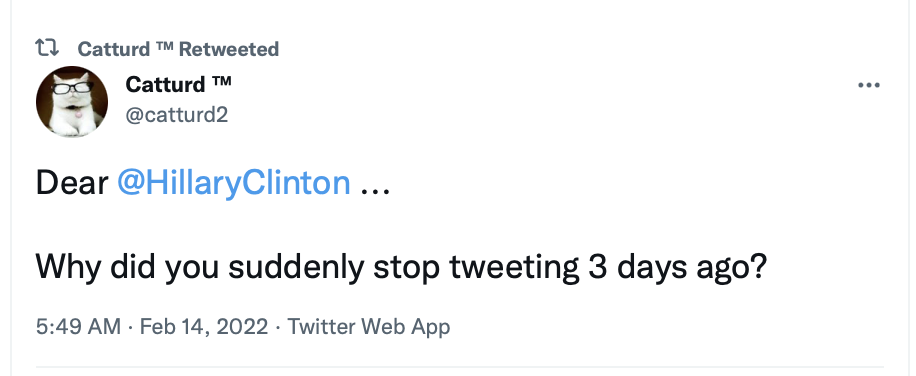Click the 5:49 AM timestamp
Viewport: 916px width, 376px height.
pyautogui.click(x=78, y=326)
